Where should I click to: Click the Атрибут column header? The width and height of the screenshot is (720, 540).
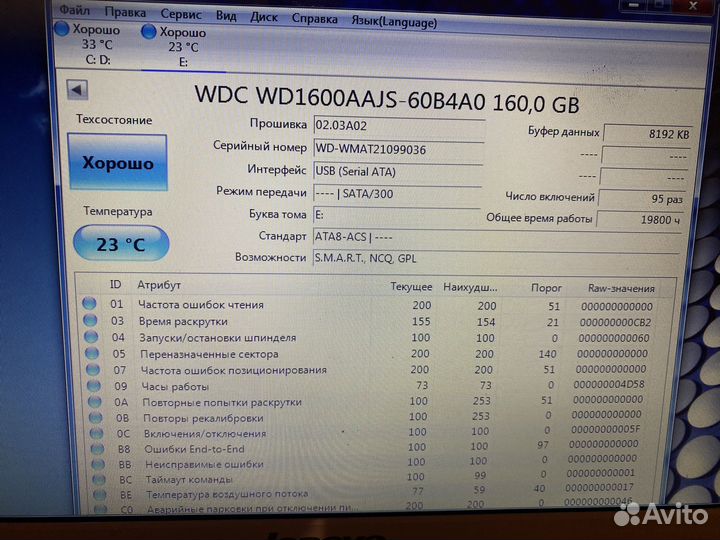159,285
